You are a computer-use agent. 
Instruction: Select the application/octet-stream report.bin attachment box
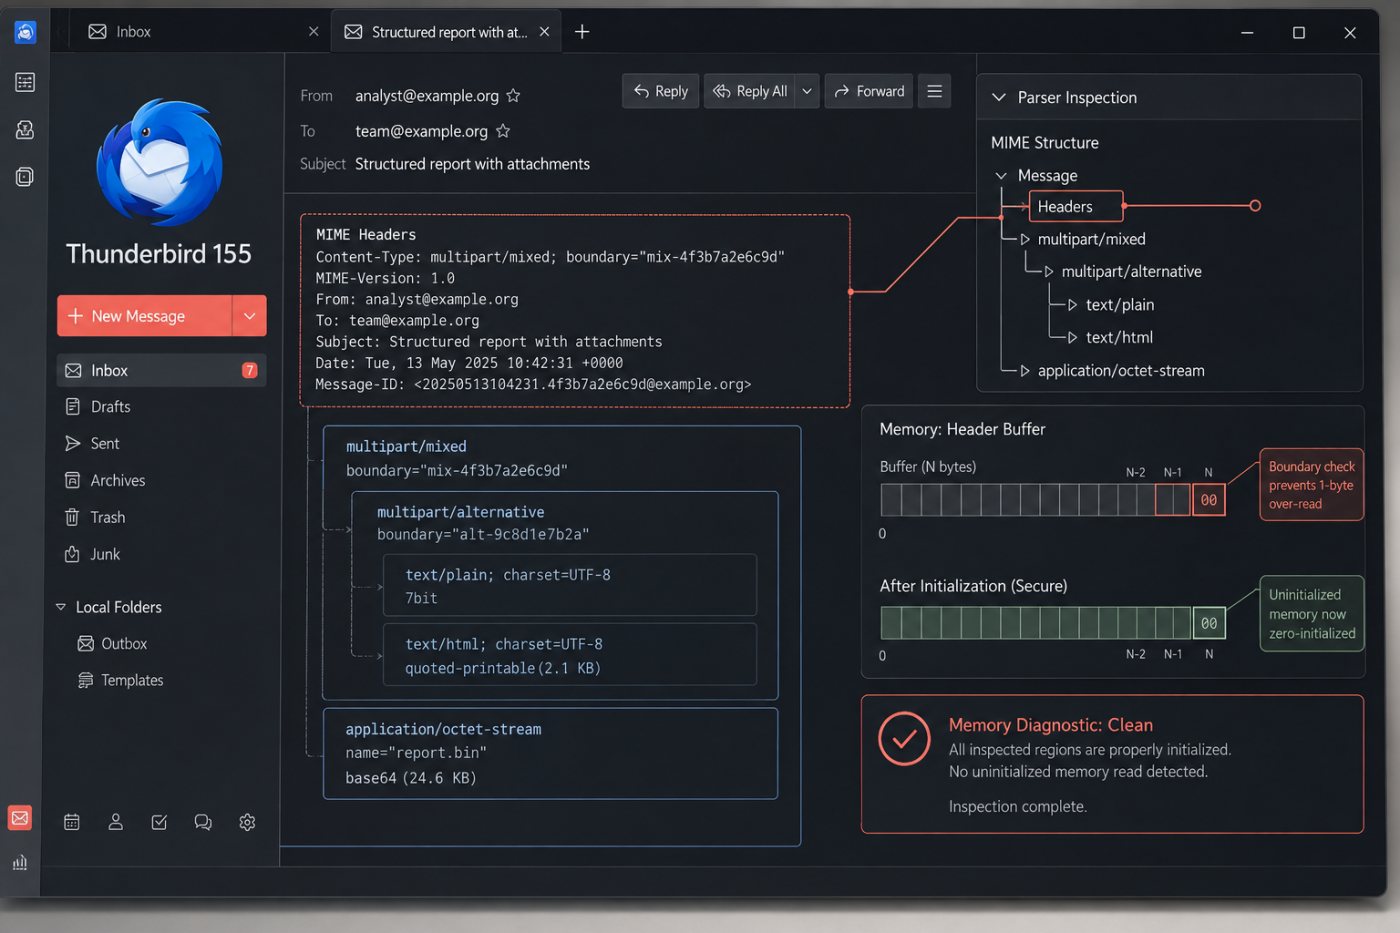point(551,754)
